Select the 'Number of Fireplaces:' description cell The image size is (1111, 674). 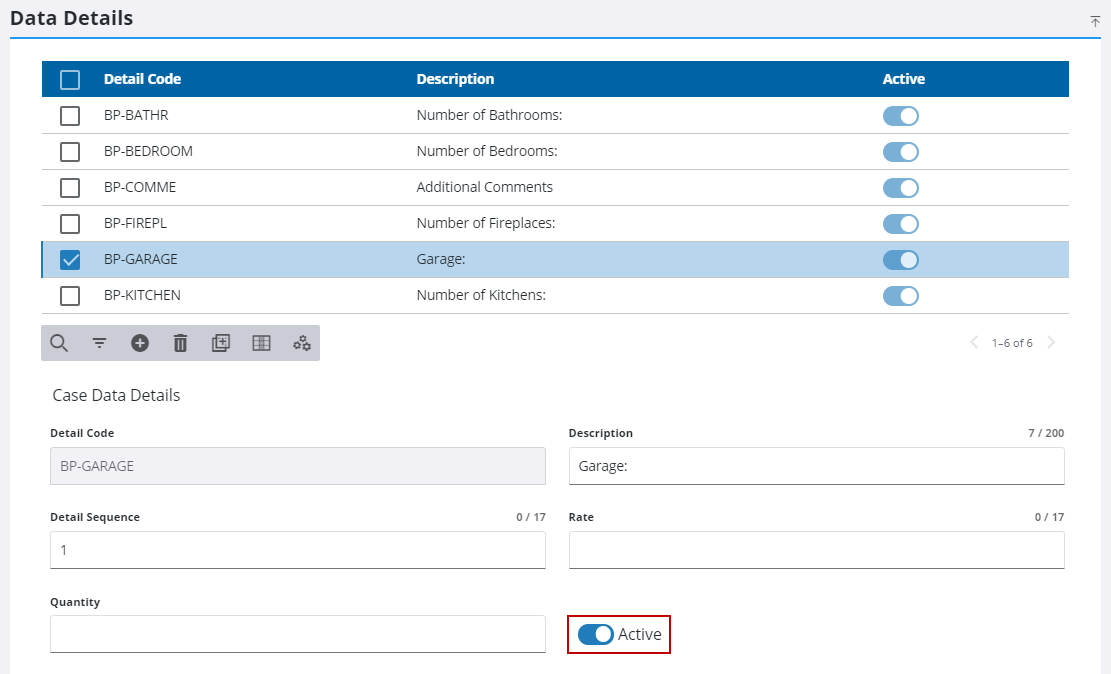coord(486,223)
